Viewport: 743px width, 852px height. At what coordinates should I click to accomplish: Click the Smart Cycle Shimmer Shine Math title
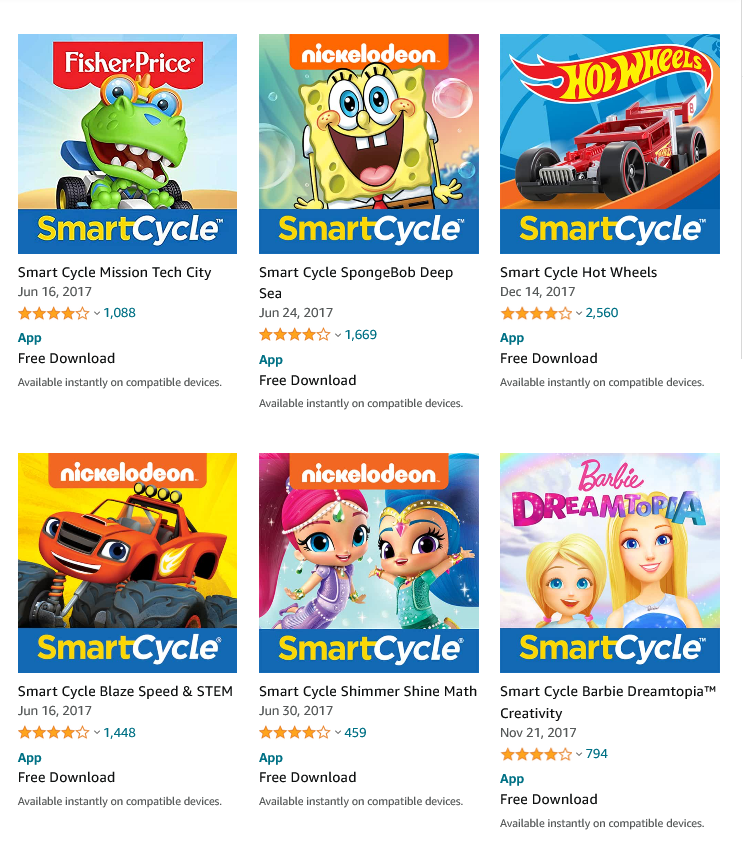coord(368,691)
